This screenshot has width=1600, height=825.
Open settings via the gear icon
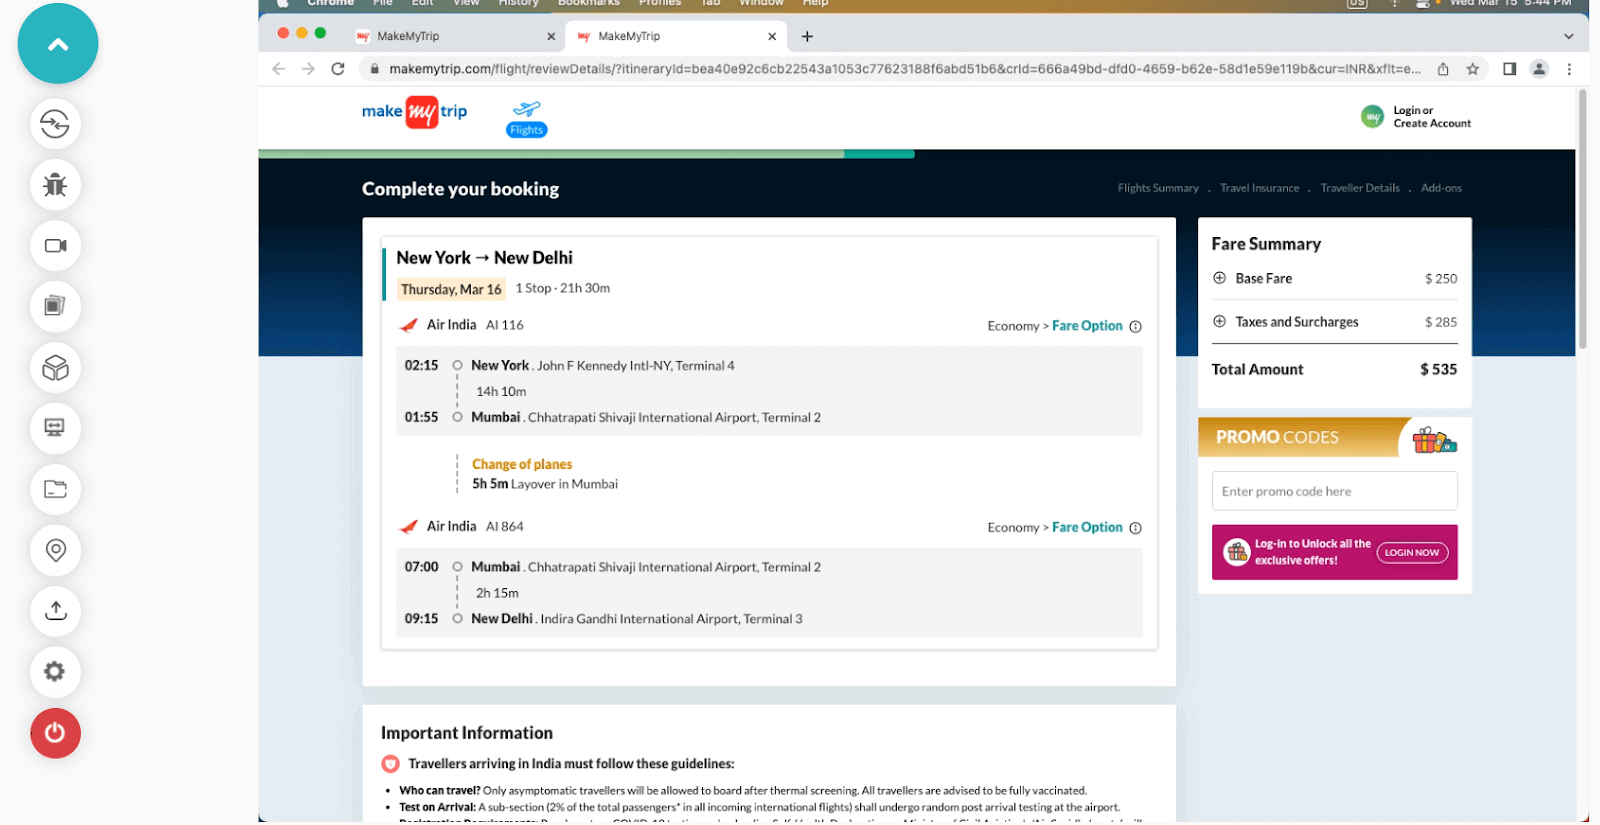pos(55,672)
